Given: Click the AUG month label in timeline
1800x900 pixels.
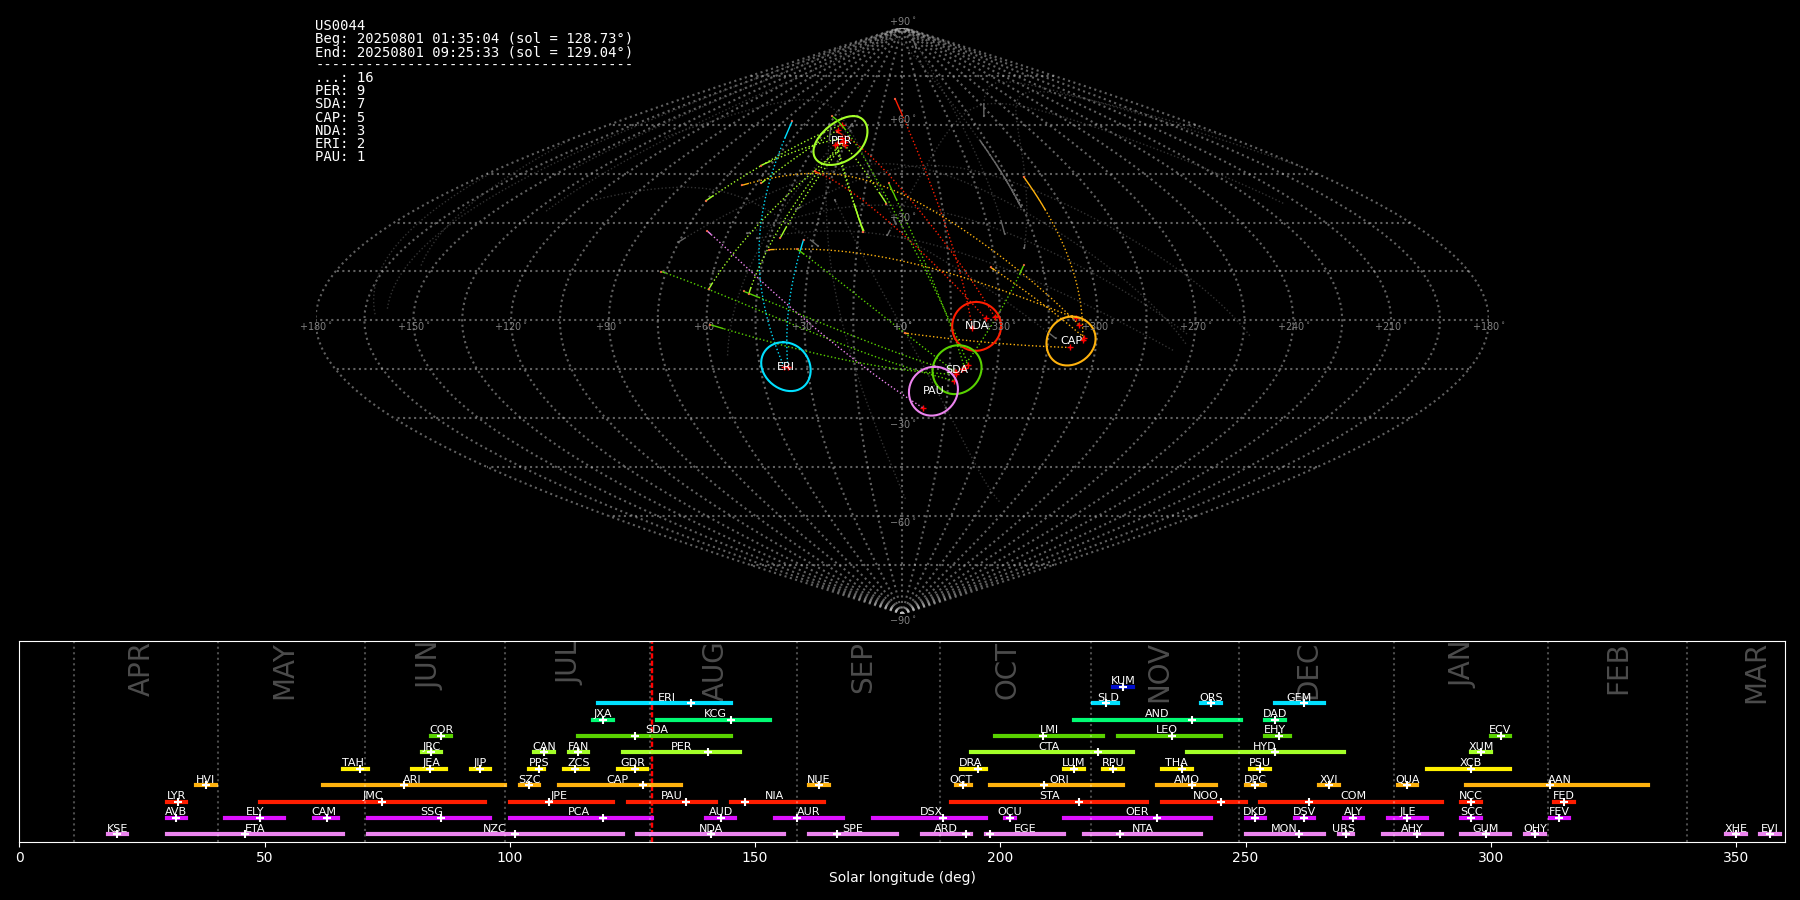Looking at the screenshot, I should click(x=713, y=672).
